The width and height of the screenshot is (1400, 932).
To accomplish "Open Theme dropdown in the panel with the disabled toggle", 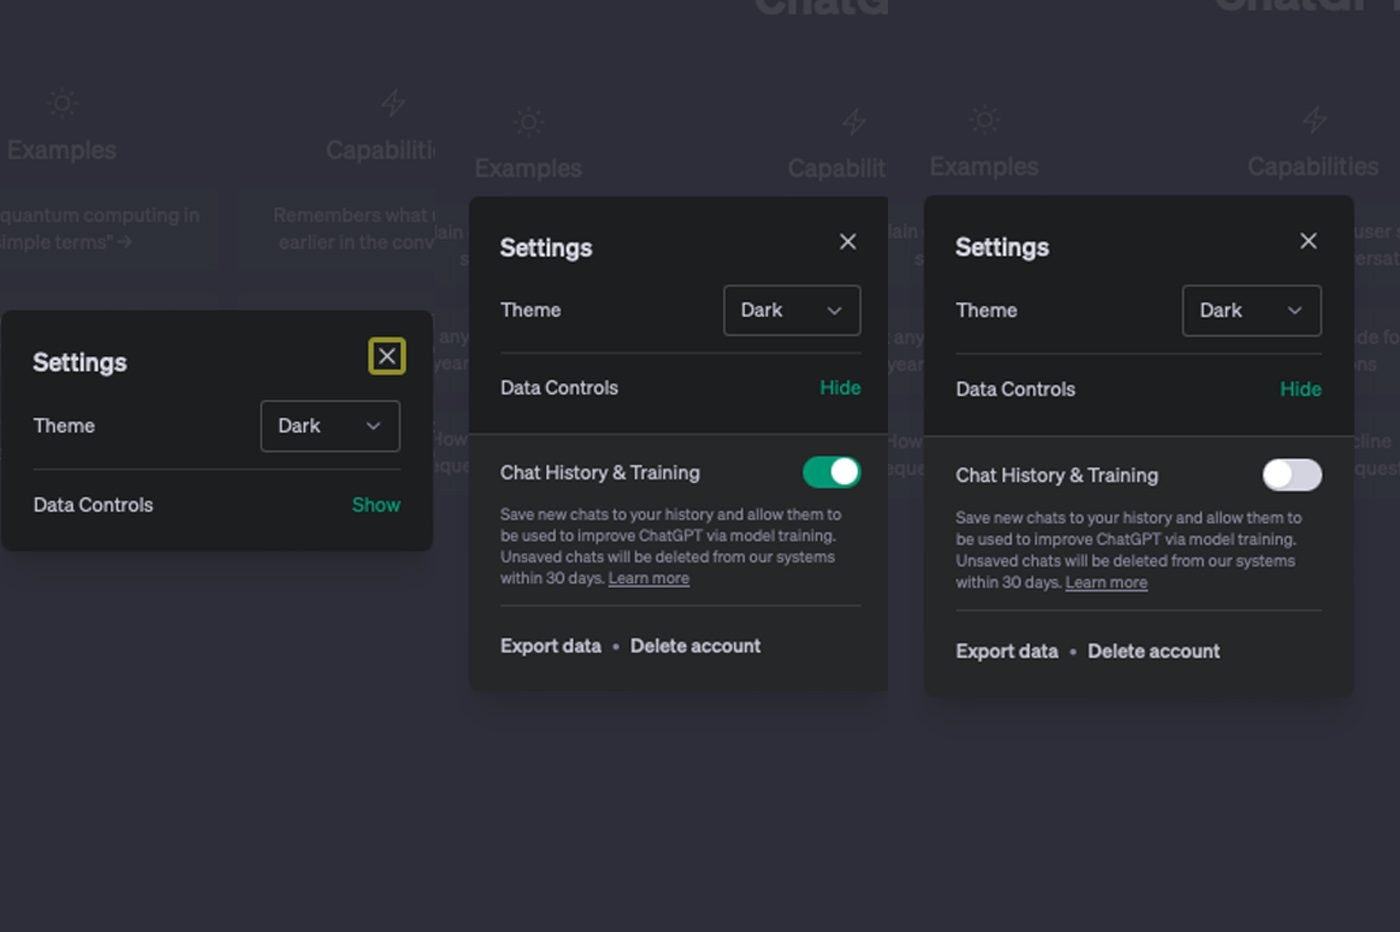I will click(1251, 310).
